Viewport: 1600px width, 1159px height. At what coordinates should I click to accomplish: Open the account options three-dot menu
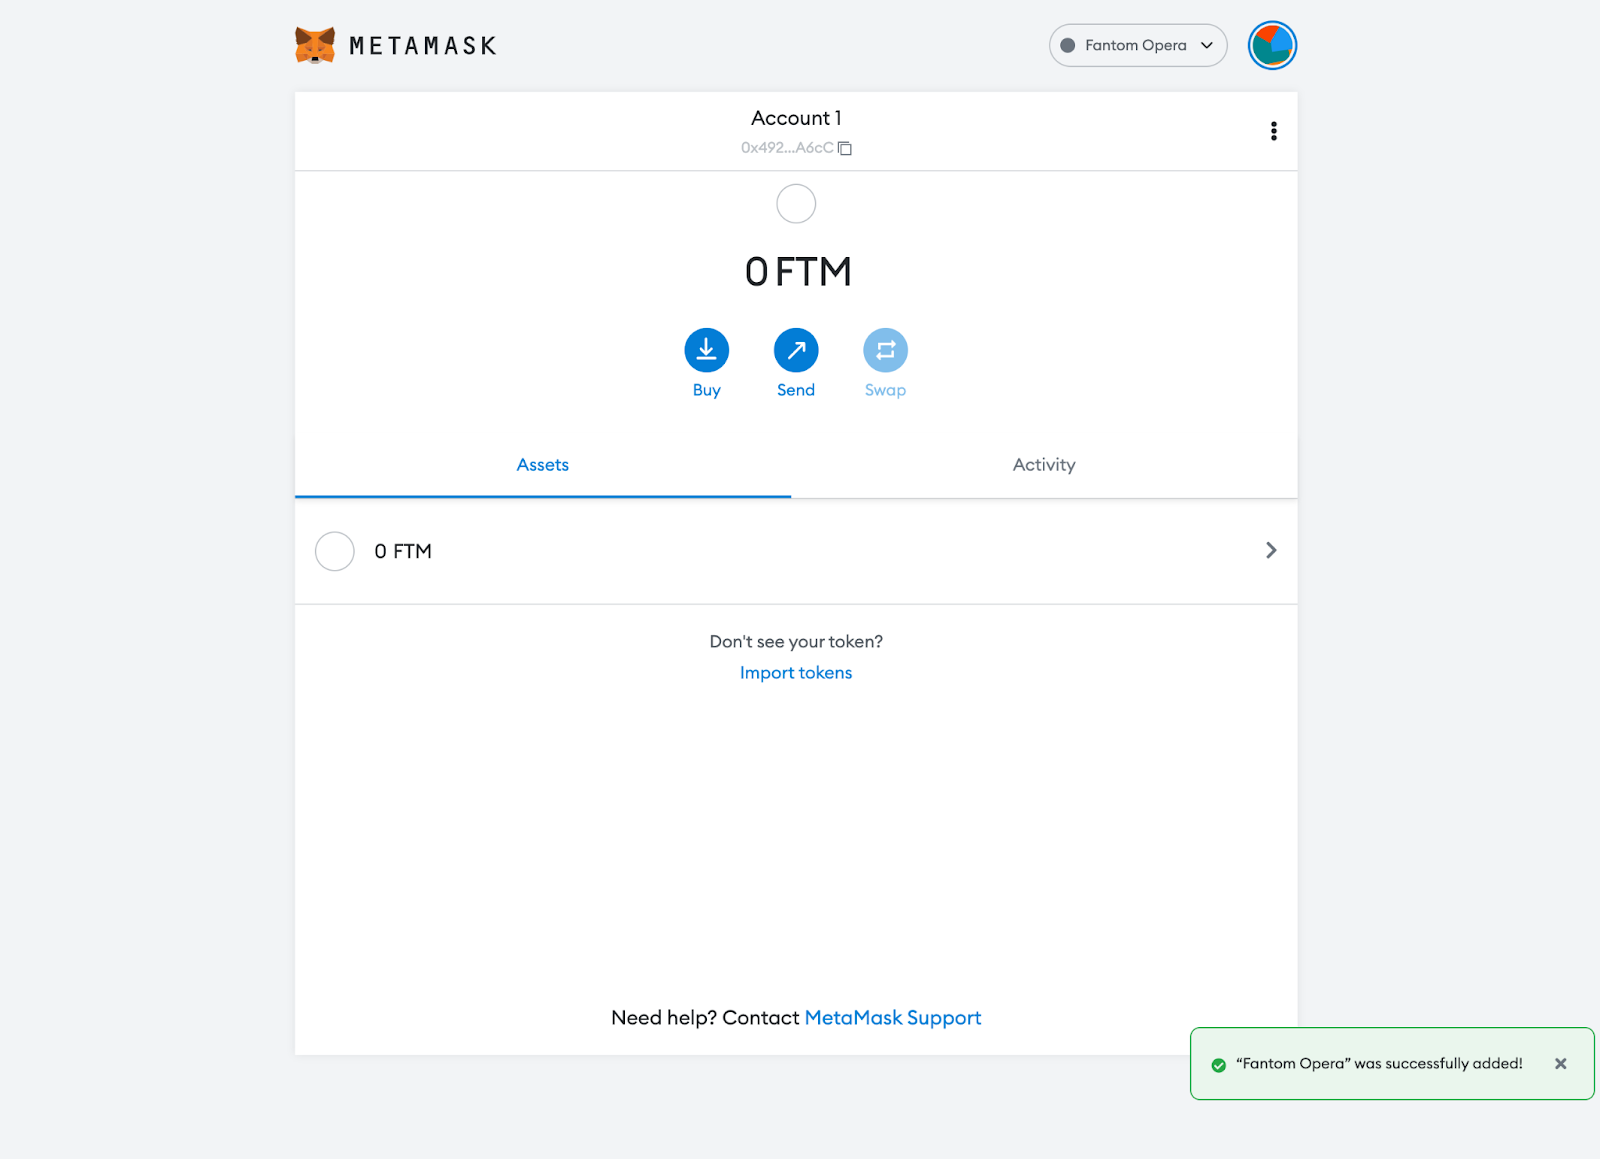click(x=1273, y=131)
